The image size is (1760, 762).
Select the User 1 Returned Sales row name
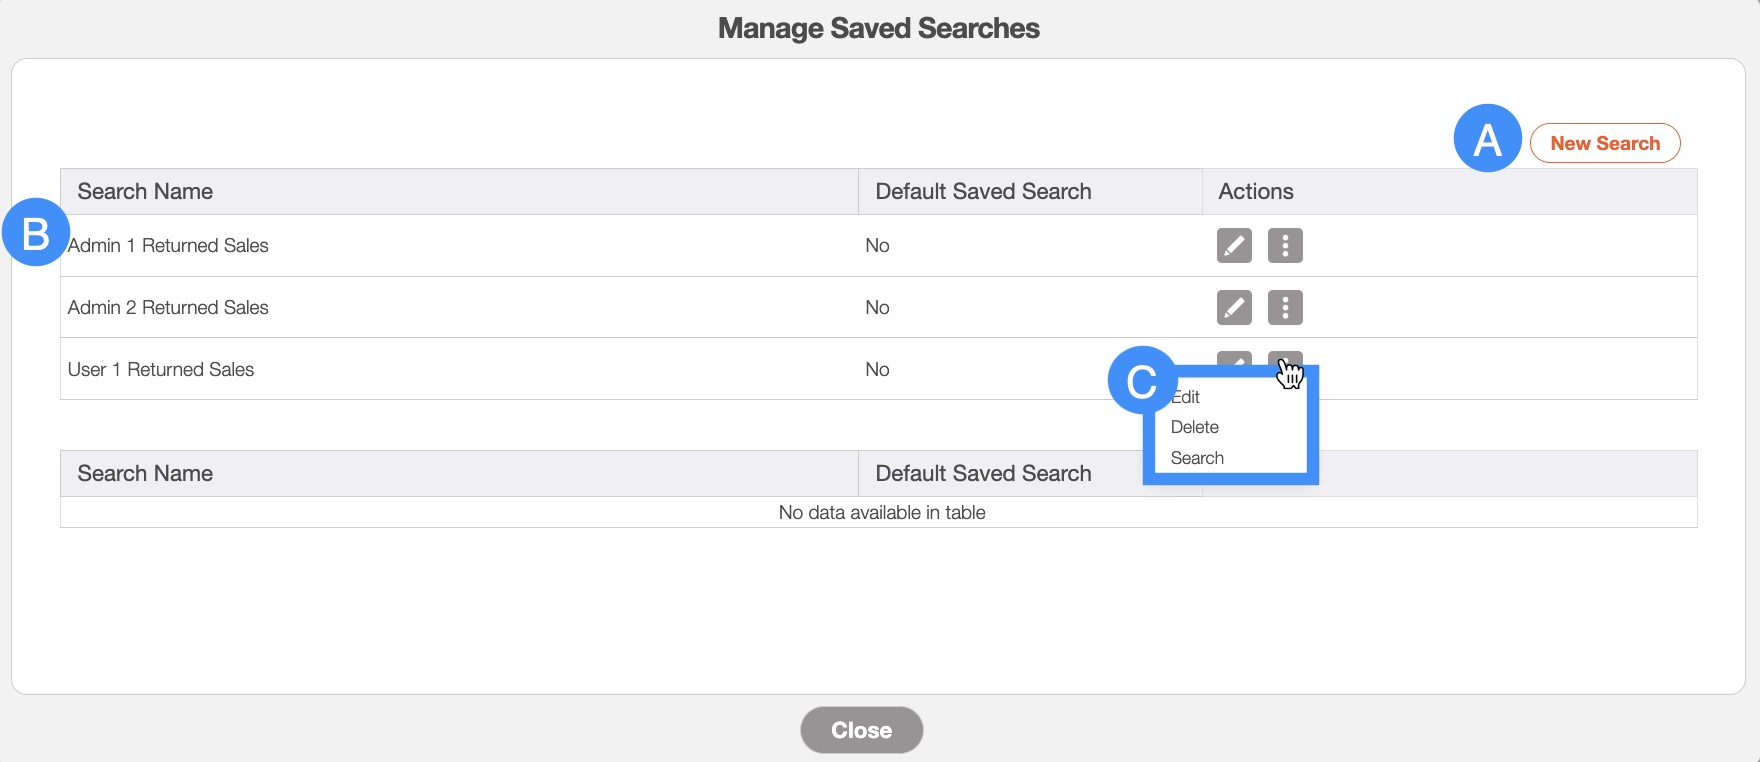coord(161,370)
